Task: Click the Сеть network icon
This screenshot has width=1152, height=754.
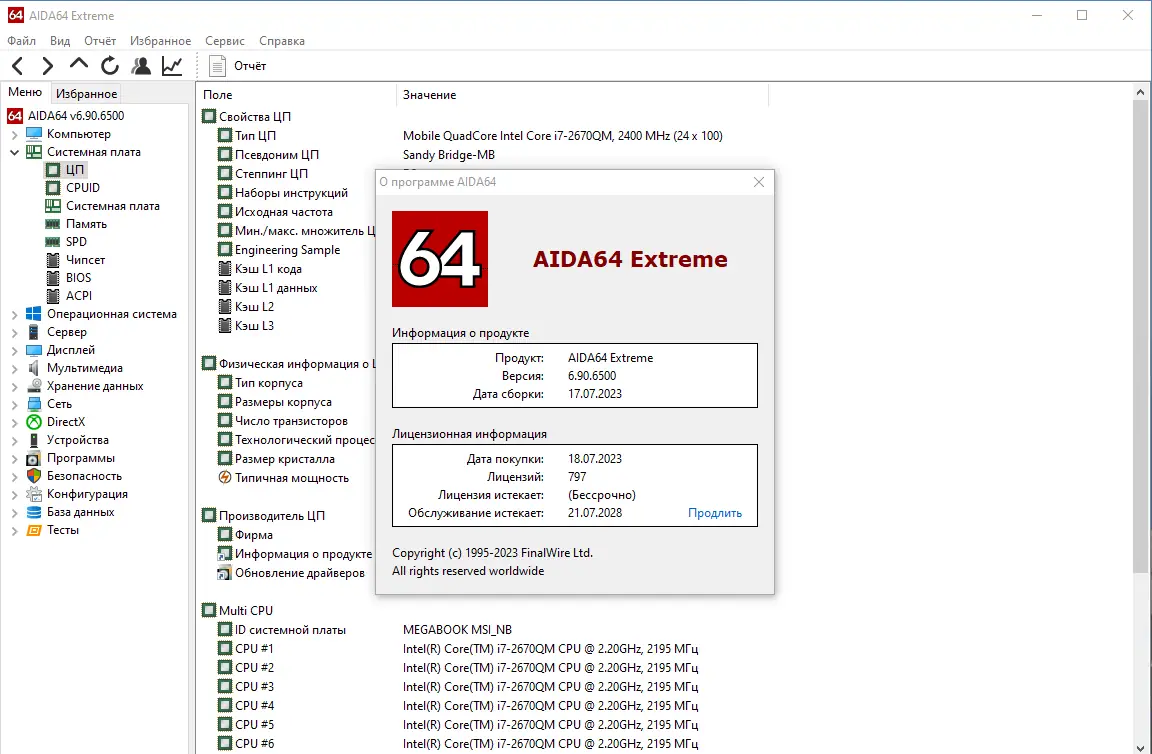Action: [x=34, y=404]
